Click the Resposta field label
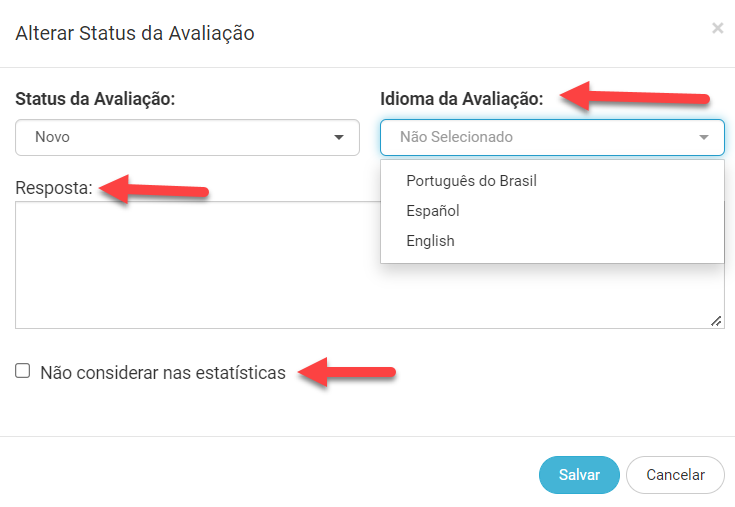This screenshot has width=735, height=507. 54,187
